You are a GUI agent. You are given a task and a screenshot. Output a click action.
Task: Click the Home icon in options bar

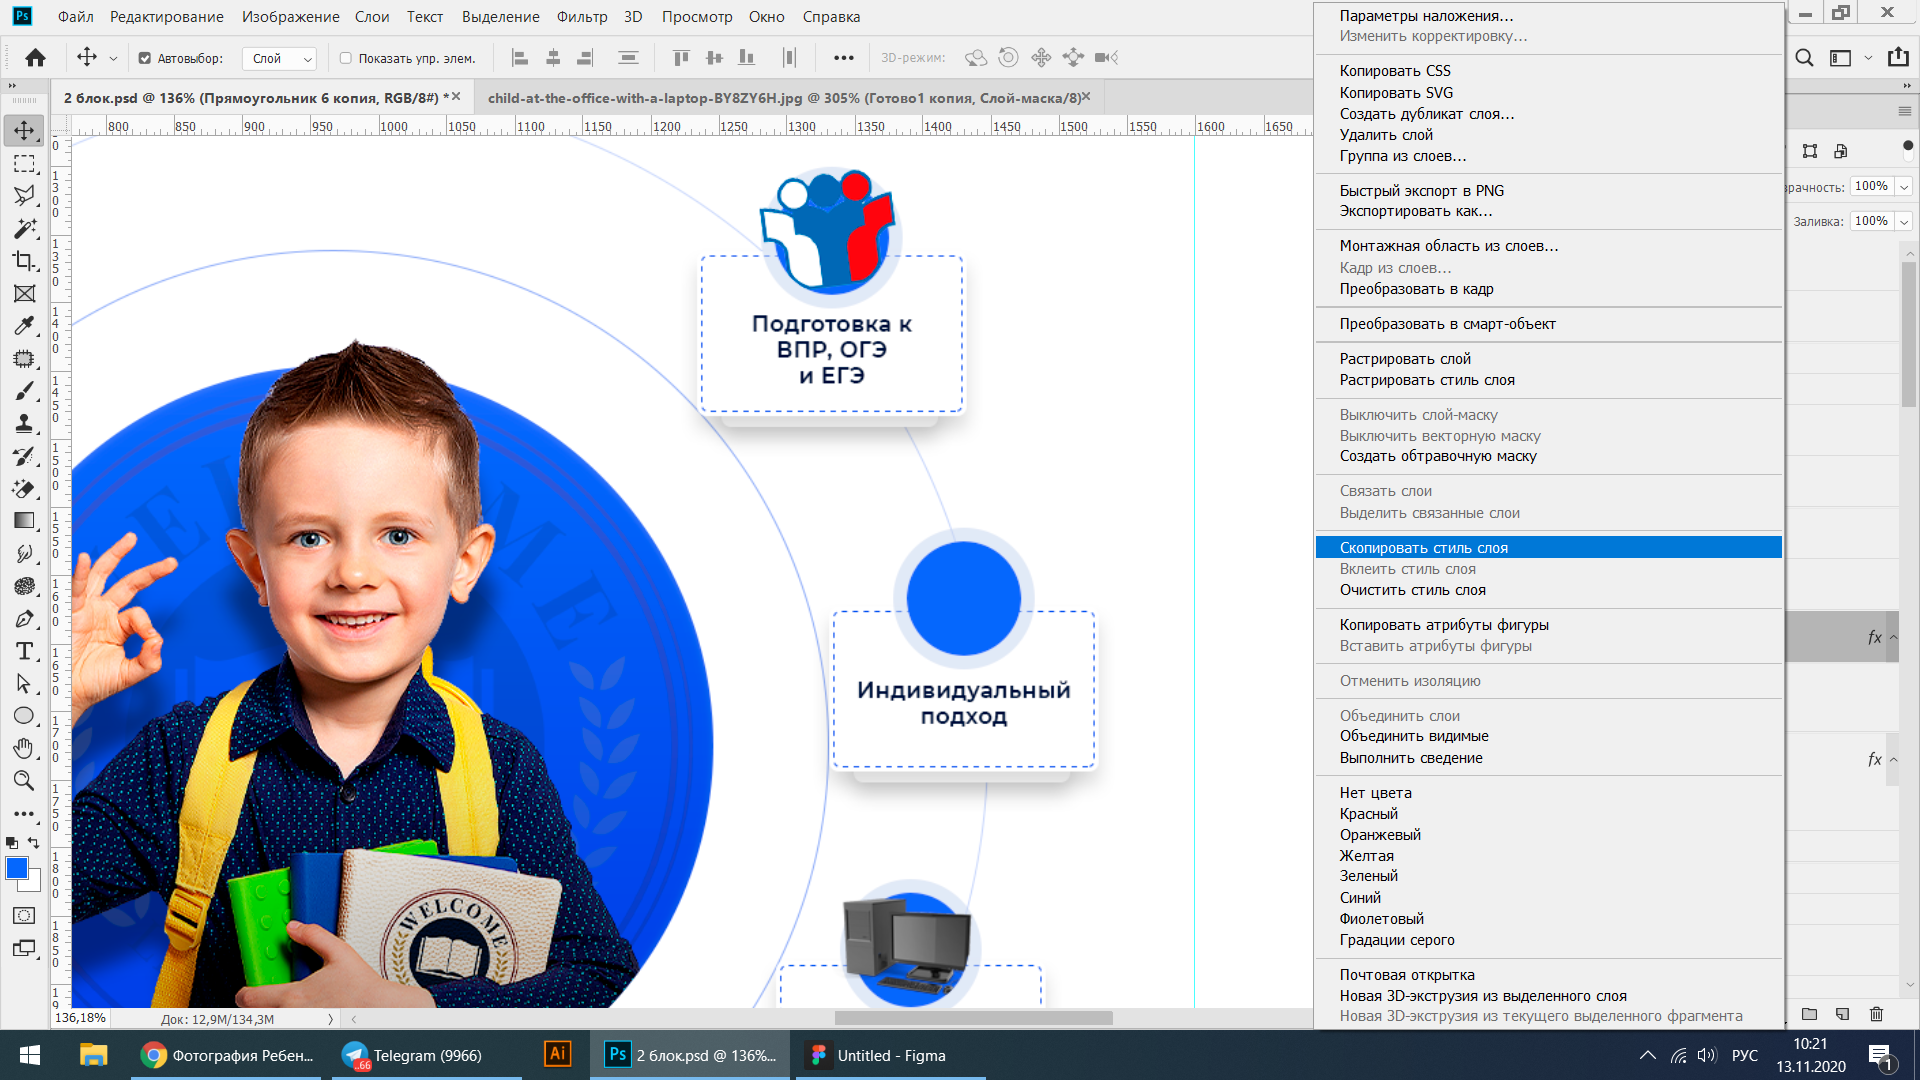pyautogui.click(x=36, y=58)
